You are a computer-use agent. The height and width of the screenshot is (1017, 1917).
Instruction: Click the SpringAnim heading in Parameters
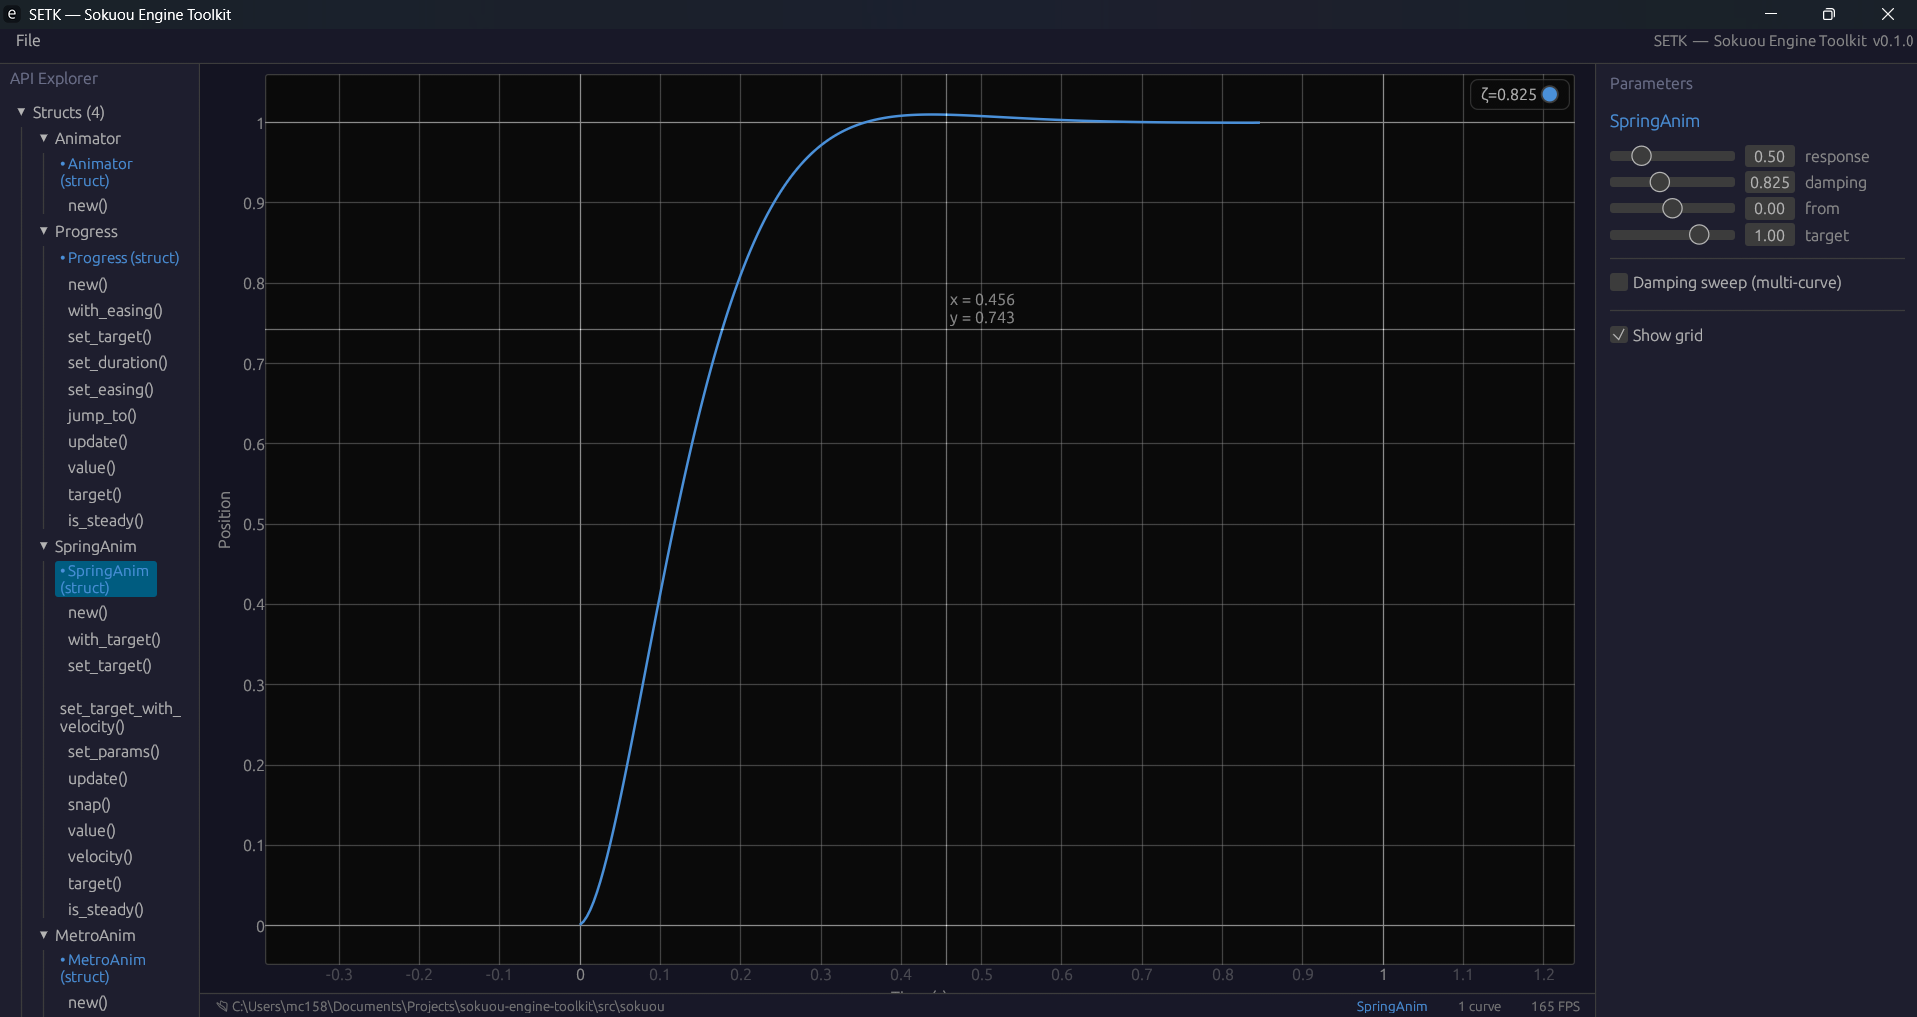click(x=1654, y=121)
